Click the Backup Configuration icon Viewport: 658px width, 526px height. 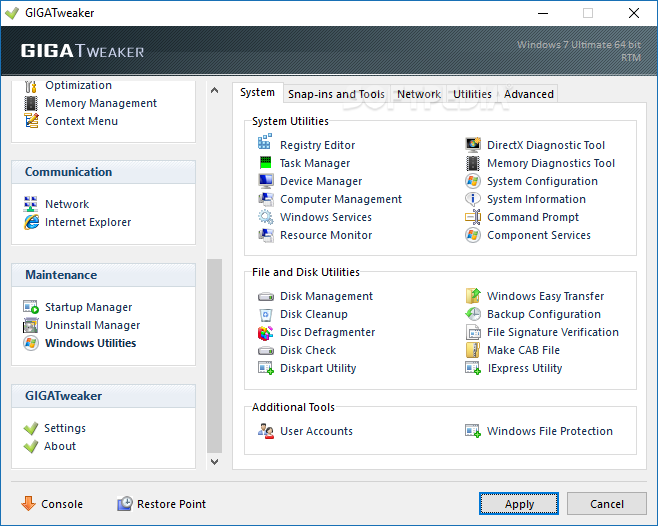click(x=473, y=314)
